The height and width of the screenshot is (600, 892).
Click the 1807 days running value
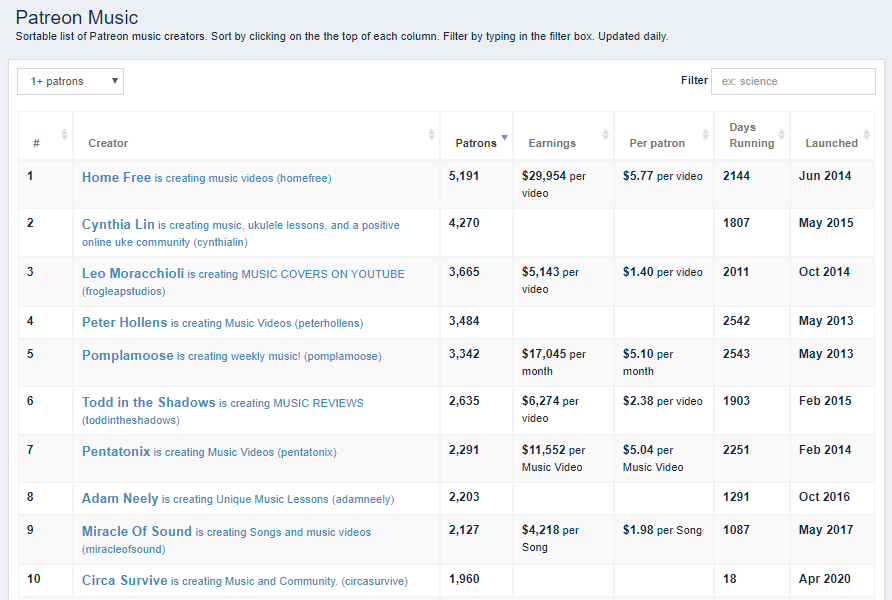pos(736,223)
